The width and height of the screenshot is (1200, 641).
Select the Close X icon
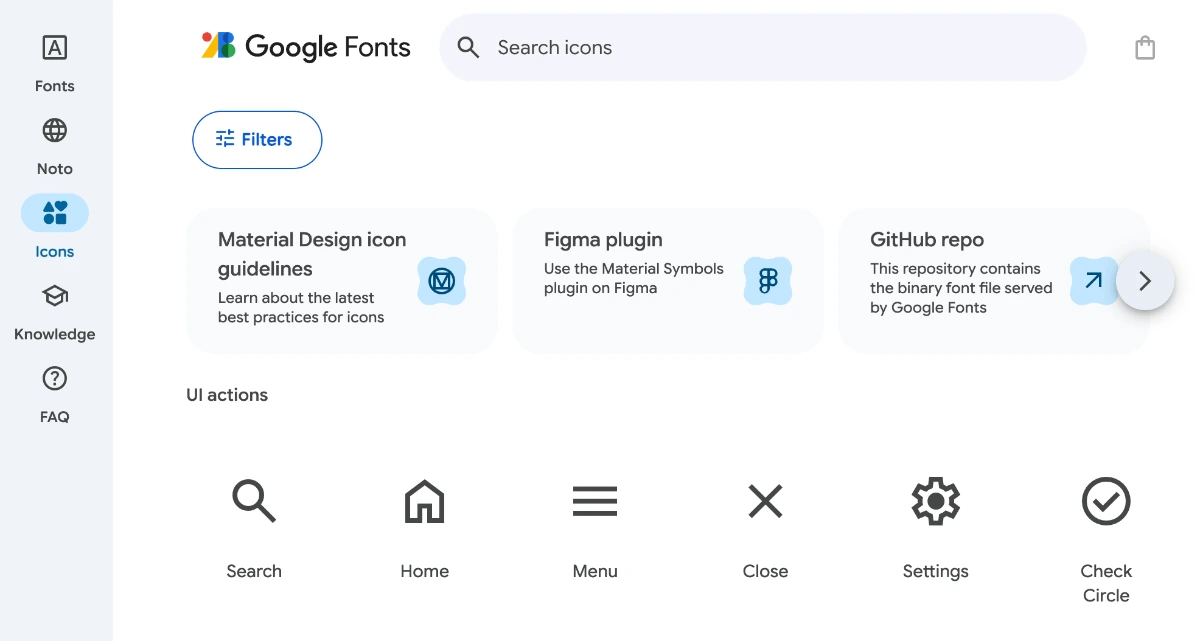(x=765, y=501)
